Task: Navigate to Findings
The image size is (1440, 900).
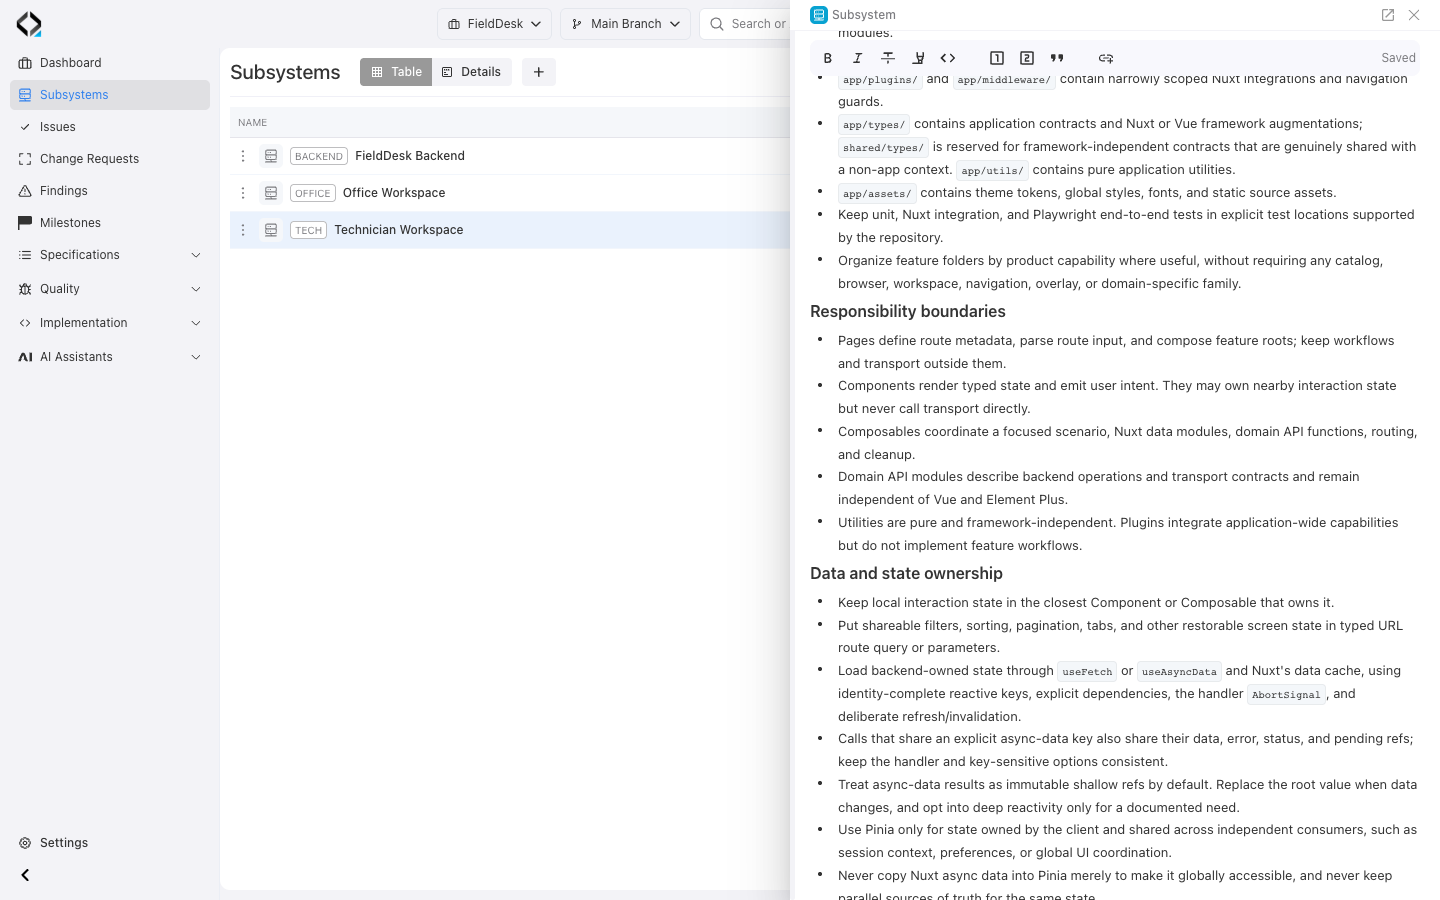Action: tap(110, 191)
